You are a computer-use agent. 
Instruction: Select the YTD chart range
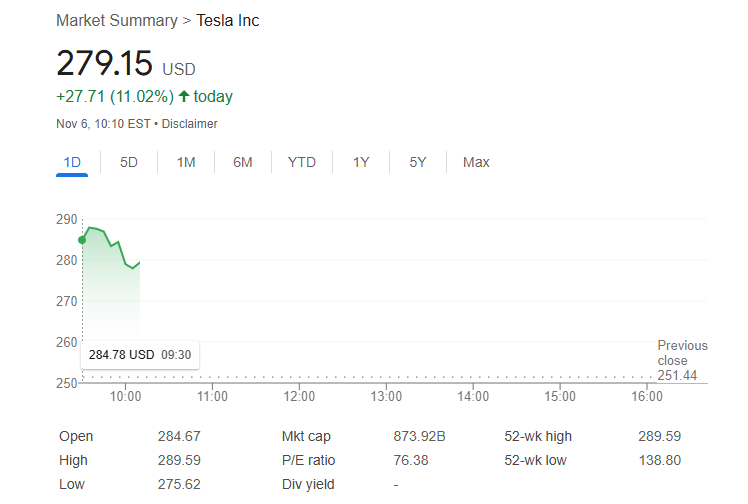301,162
